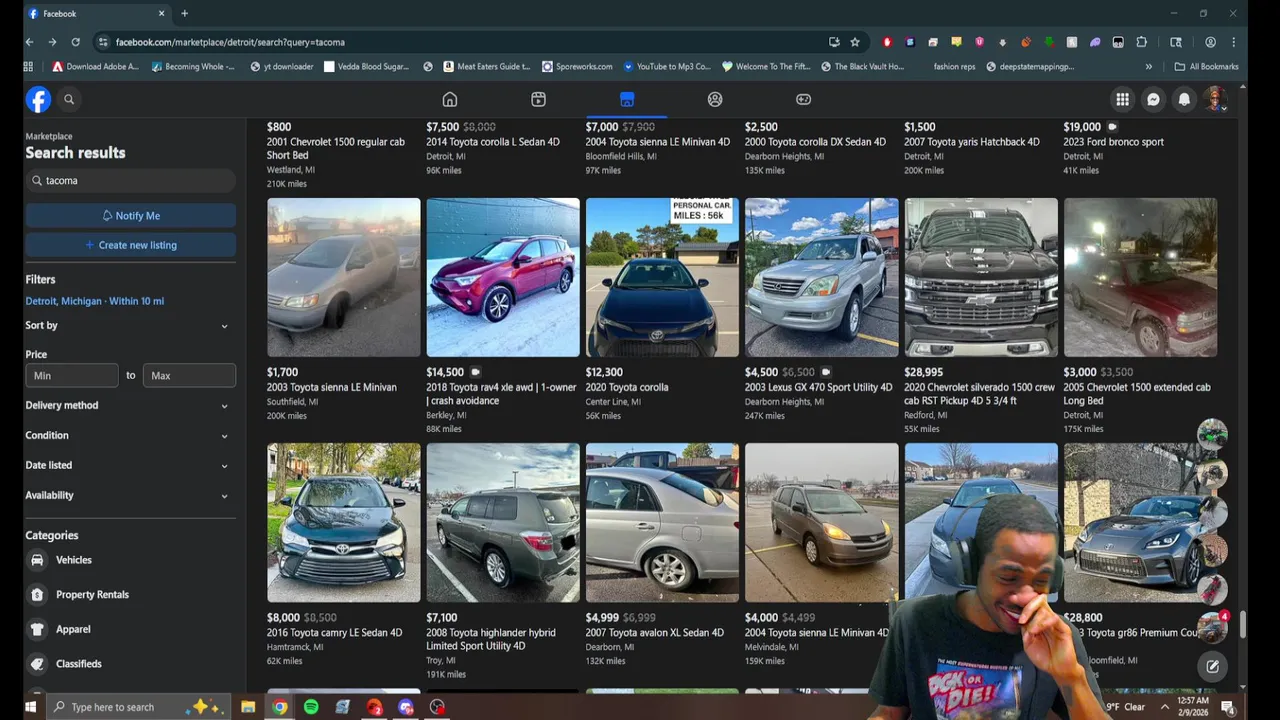Open the Chrome three-dot menu
Screen dimensions: 1280x720
click(x=1233, y=42)
